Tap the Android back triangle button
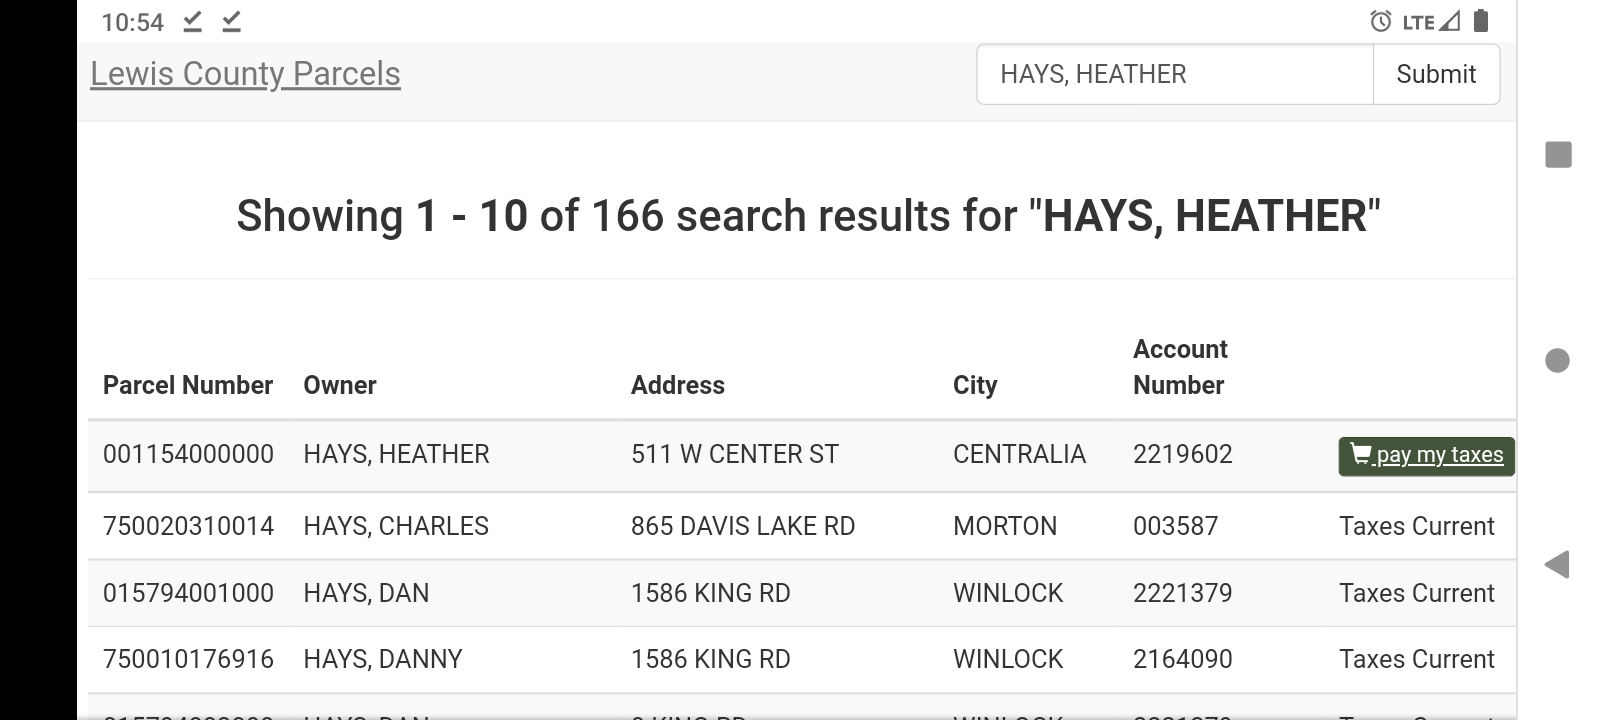1600x720 pixels. [x=1557, y=565]
